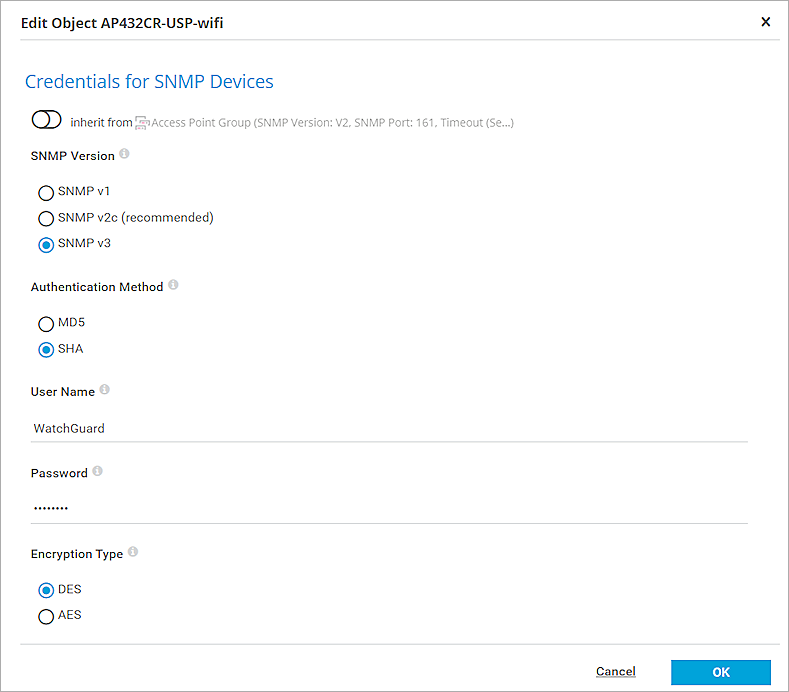The width and height of the screenshot is (789, 692).
Task: Select the SNMP v1 radio option
Action: (x=46, y=192)
